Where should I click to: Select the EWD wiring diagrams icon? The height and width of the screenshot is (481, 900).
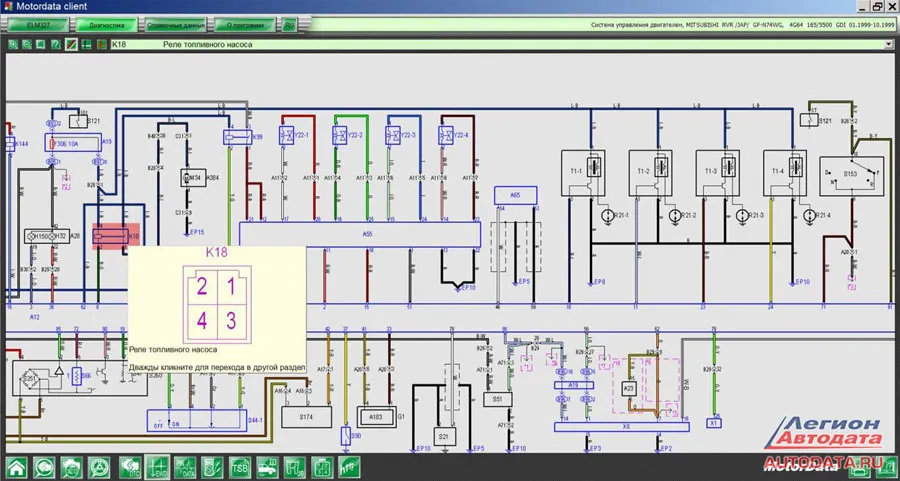click(x=157, y=468)
